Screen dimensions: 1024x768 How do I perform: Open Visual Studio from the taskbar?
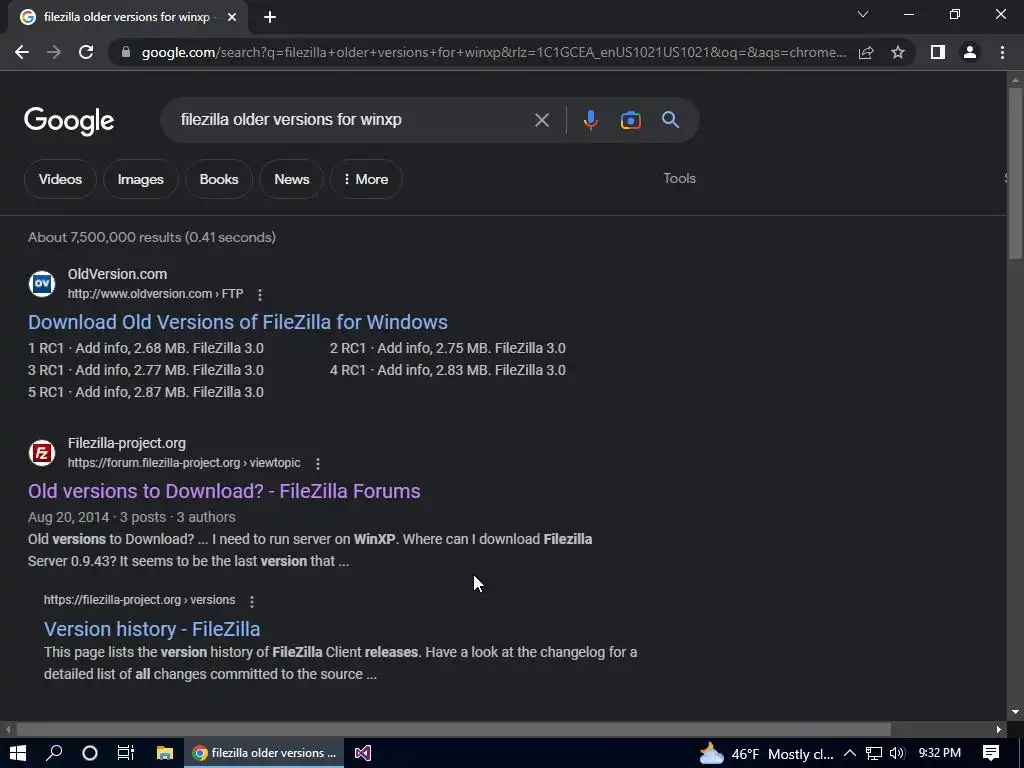pyautogui.click(x=363, y=753)
